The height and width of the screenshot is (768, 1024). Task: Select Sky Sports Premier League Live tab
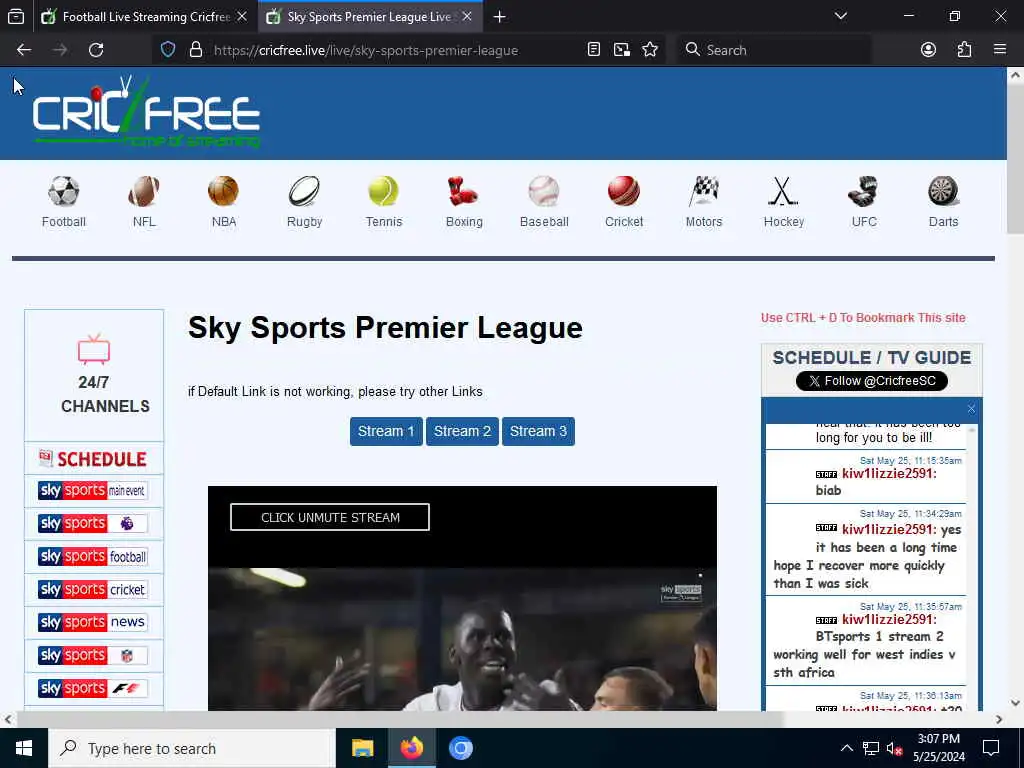coord(370,16)
